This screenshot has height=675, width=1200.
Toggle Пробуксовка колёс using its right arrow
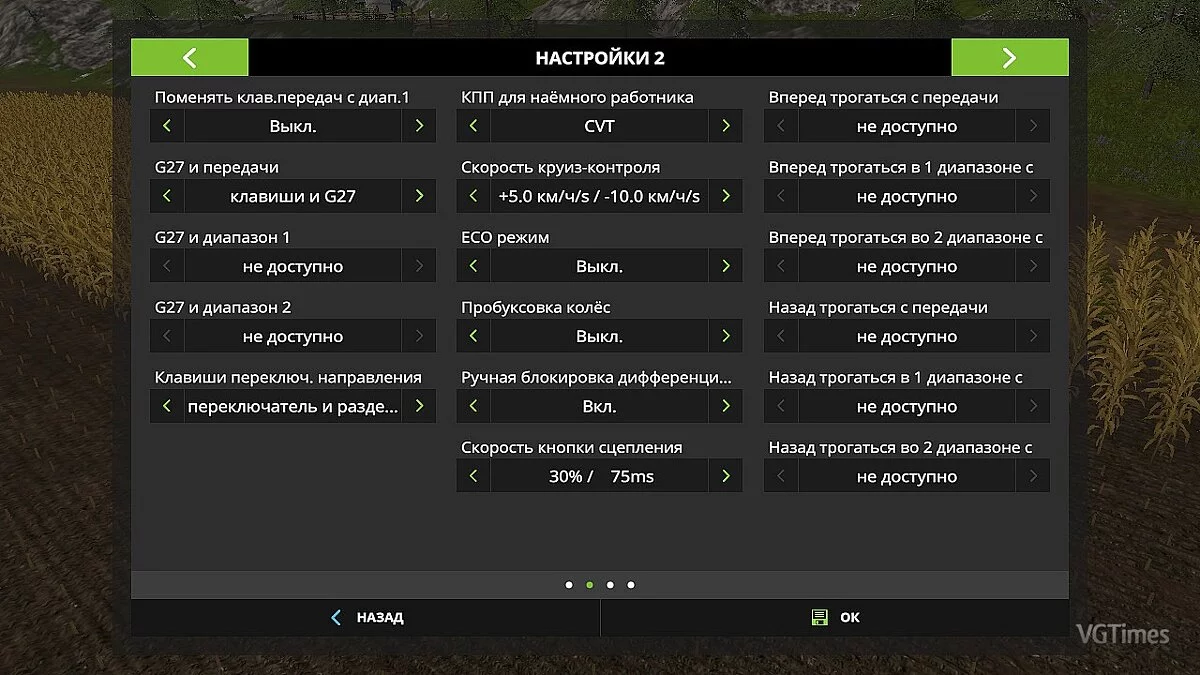725,336
